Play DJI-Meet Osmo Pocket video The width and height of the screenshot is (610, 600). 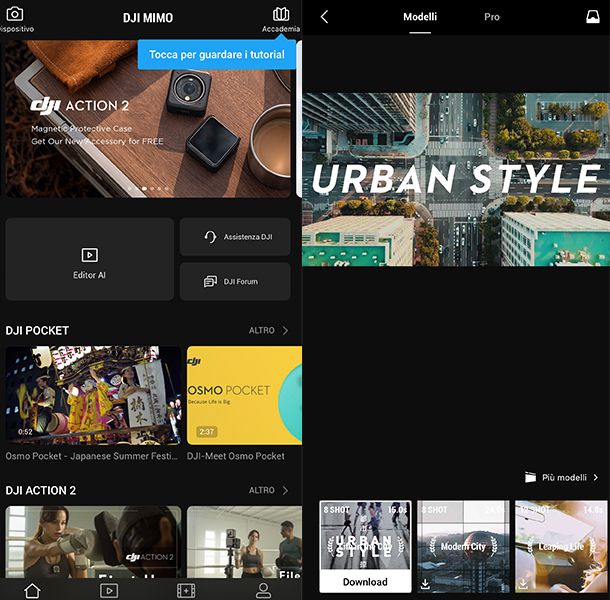click(244, 395)
